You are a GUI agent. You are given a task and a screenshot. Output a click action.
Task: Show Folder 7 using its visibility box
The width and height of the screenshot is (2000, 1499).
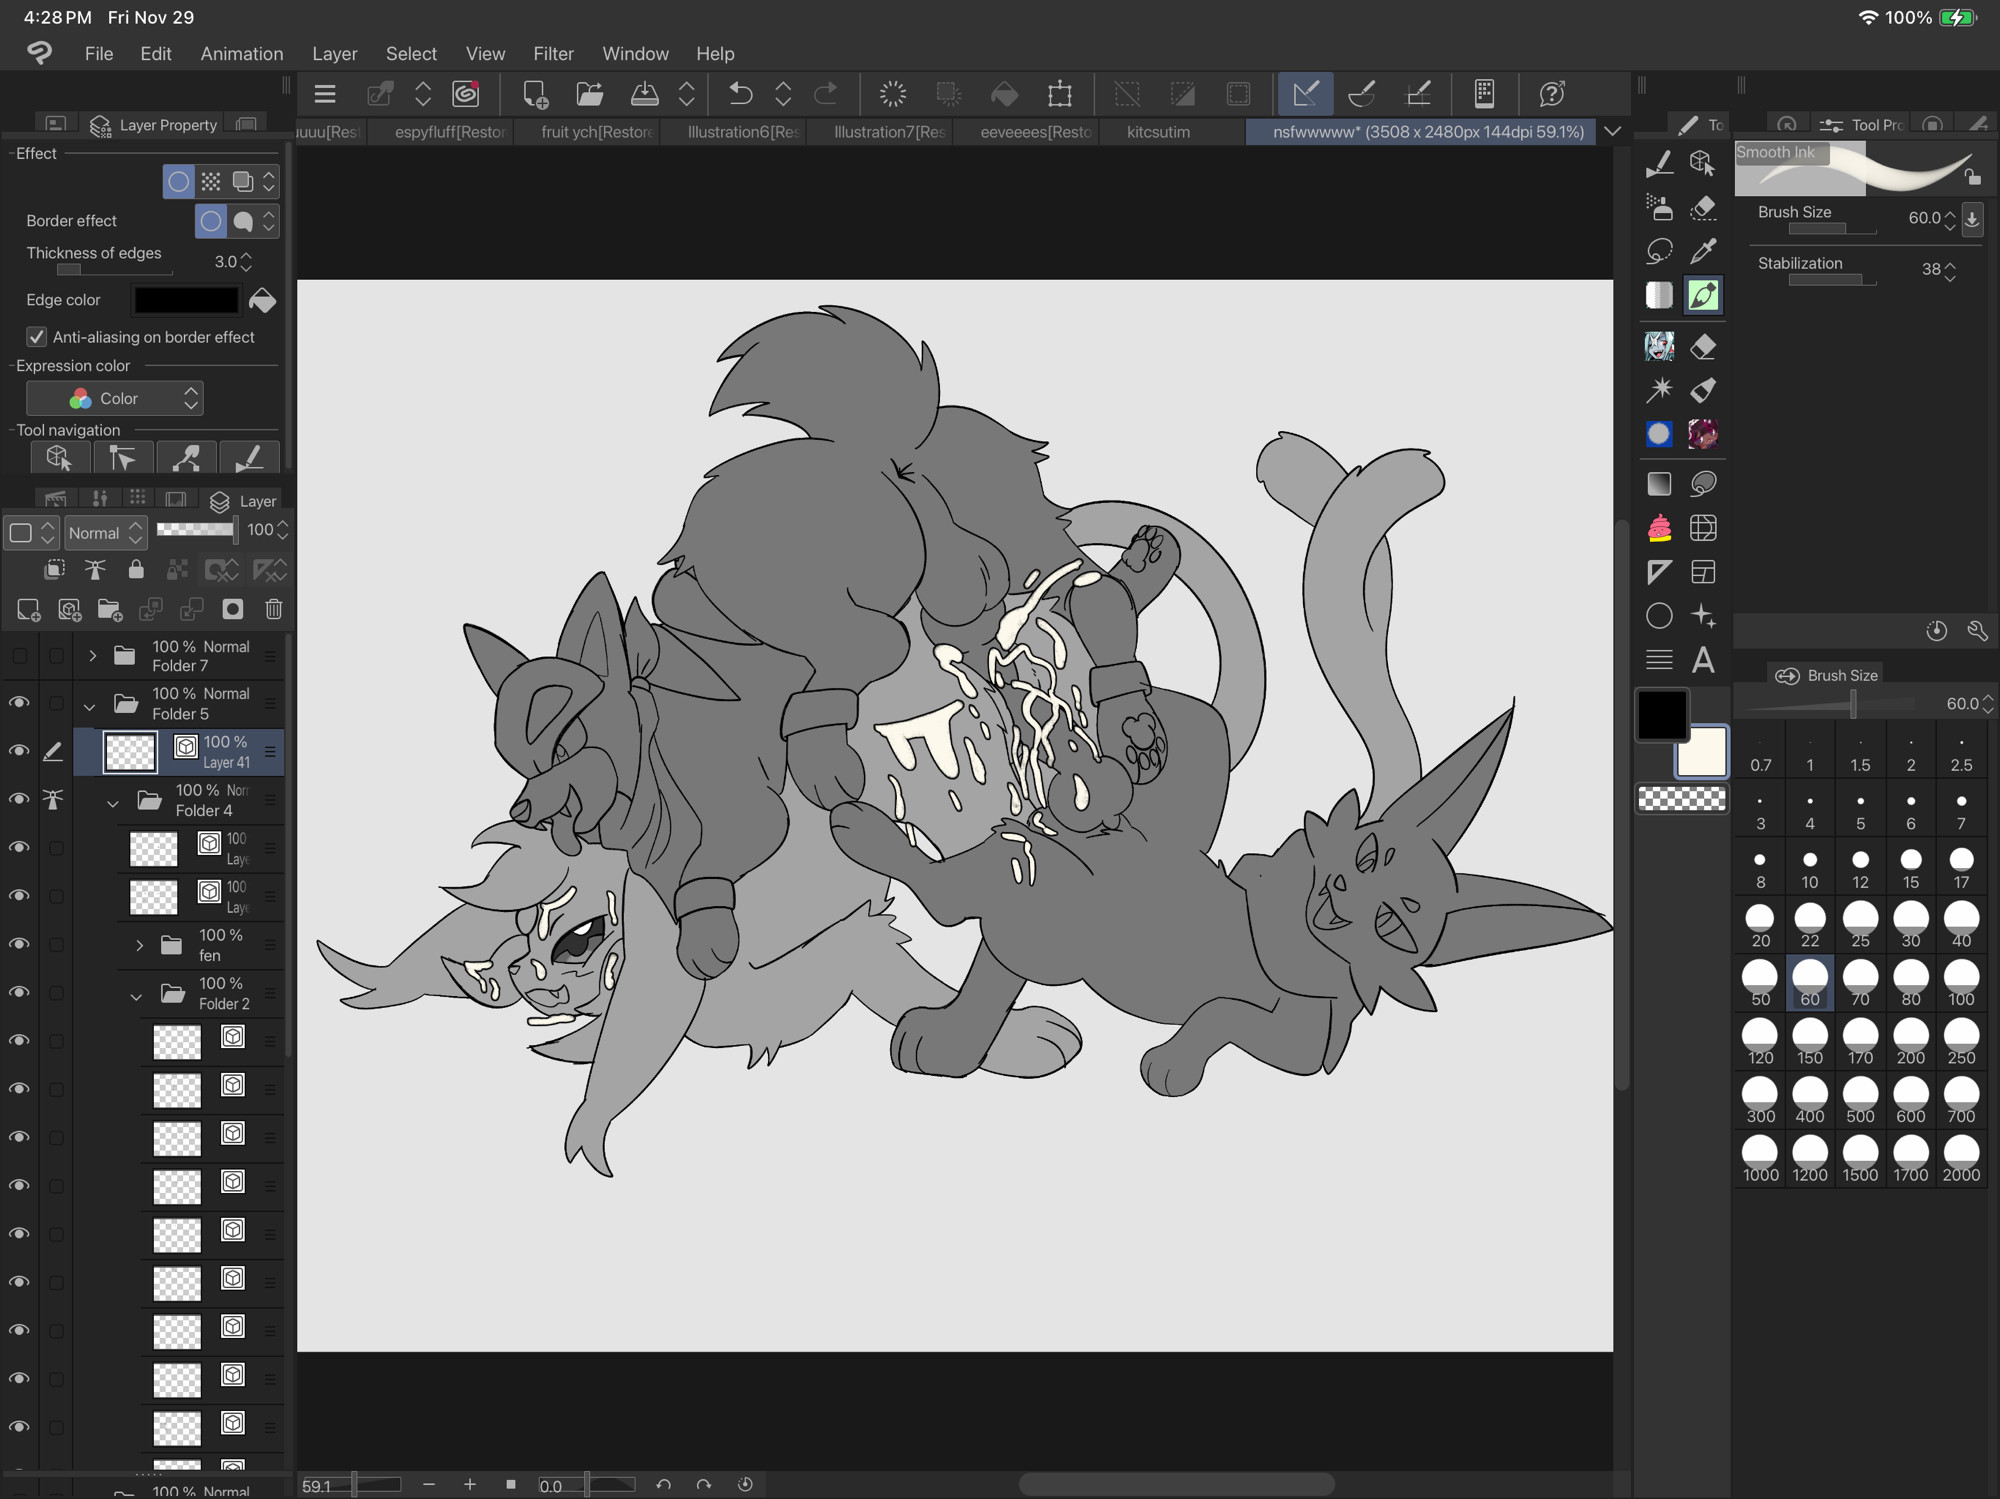[x=19, y=655]
